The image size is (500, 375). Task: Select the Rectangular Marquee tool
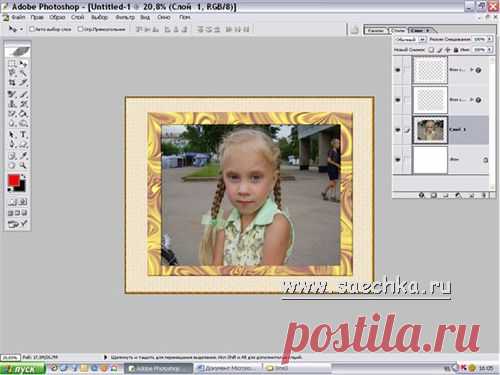click(x=12, y=63)
